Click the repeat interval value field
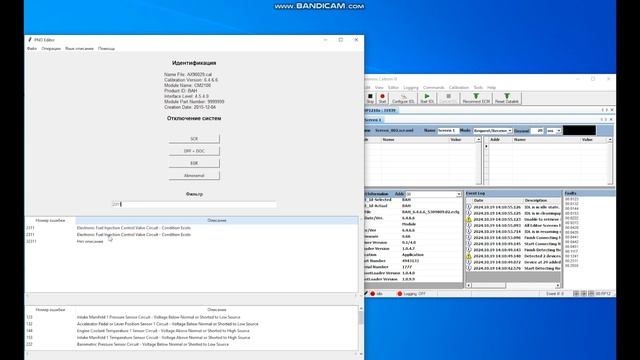The image size is (640, 360). (x=537, y=131)
